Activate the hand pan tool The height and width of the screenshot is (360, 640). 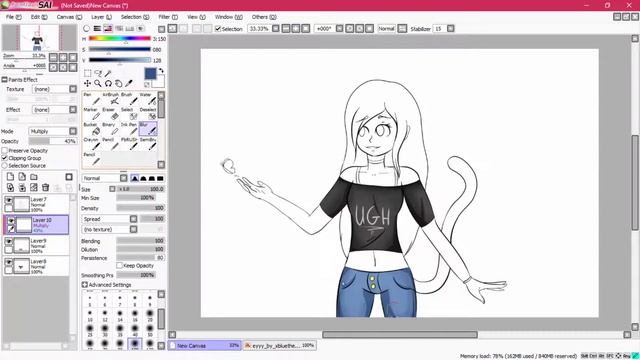click(119, 83)
